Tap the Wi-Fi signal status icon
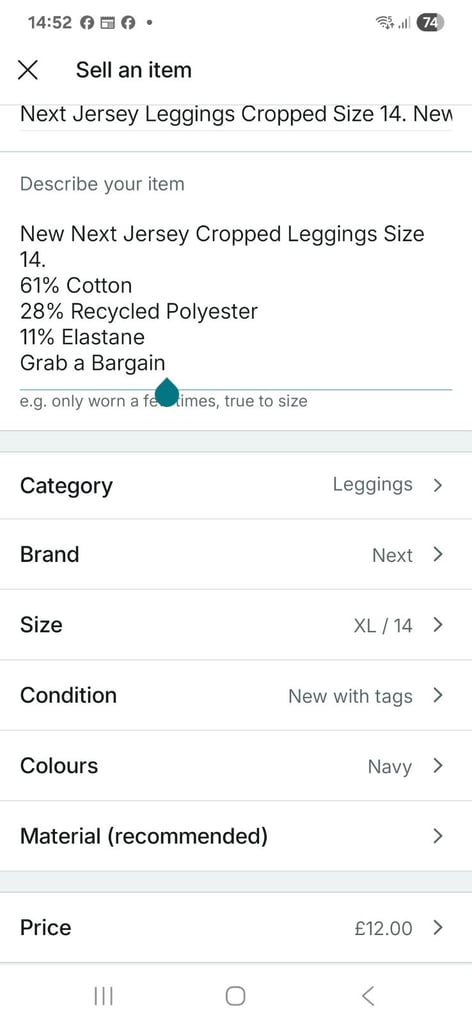Viewport: 472px width, 1024px height. coord(385,23)
